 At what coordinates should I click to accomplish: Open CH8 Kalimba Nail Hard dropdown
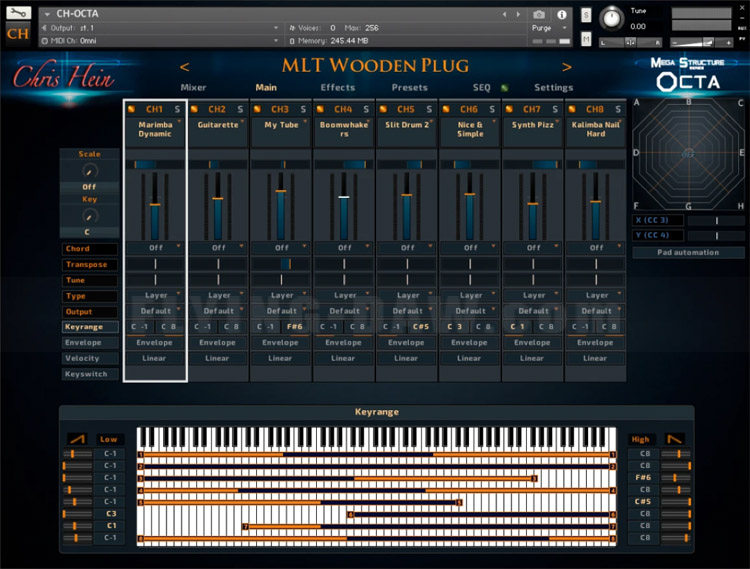pos(596,130)
